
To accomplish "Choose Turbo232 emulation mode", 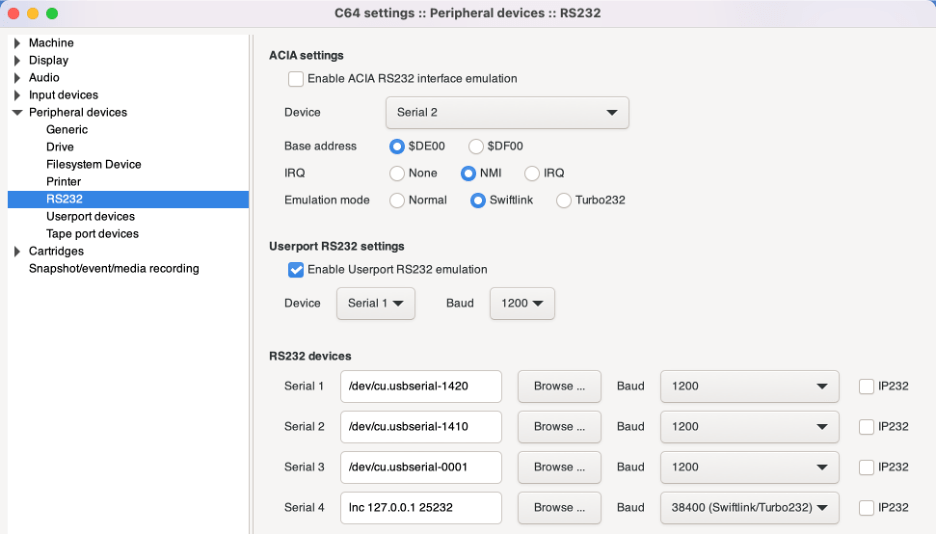I will (x=564, y=200).
